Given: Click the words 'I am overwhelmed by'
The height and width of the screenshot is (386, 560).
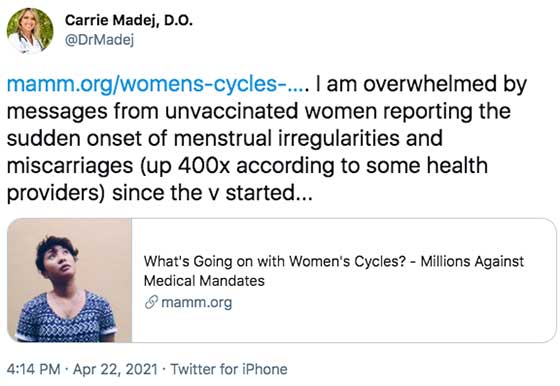Looking at the screenshot, I should point(421,84).
